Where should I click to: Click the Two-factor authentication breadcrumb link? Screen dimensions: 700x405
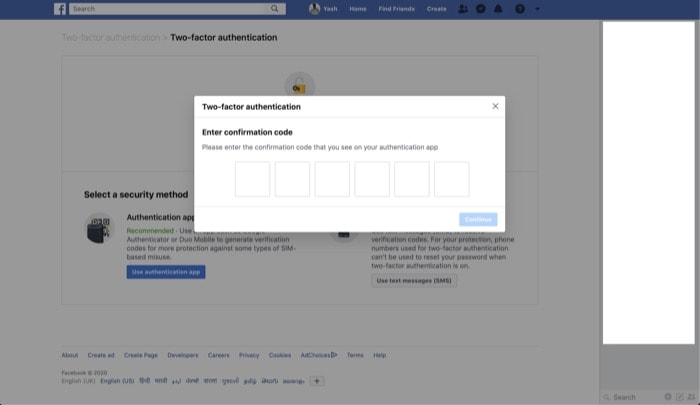pyautogui.click(x=111, y=38)
